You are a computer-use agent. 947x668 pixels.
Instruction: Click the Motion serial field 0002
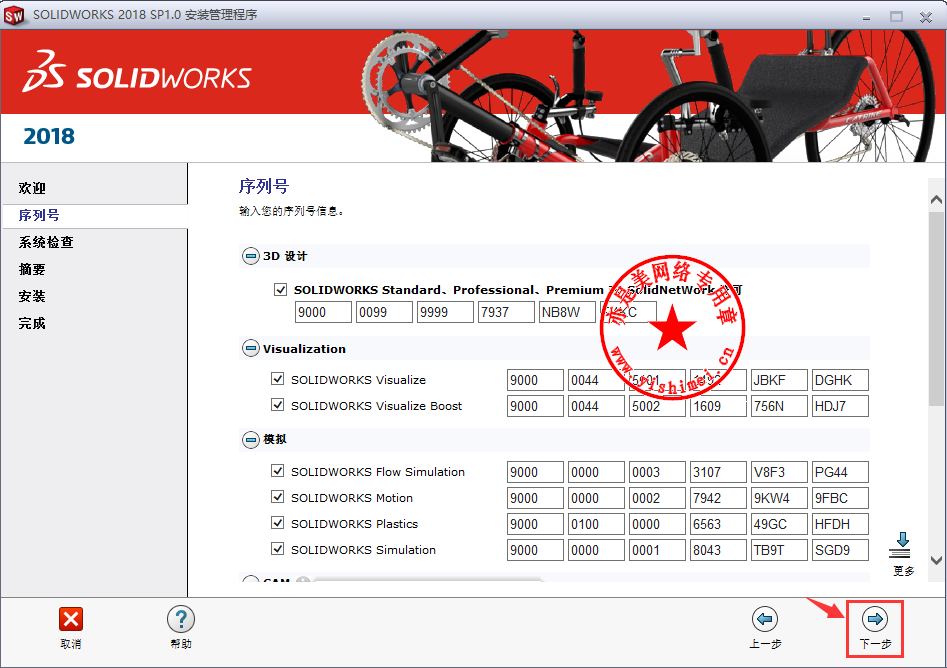657,498
